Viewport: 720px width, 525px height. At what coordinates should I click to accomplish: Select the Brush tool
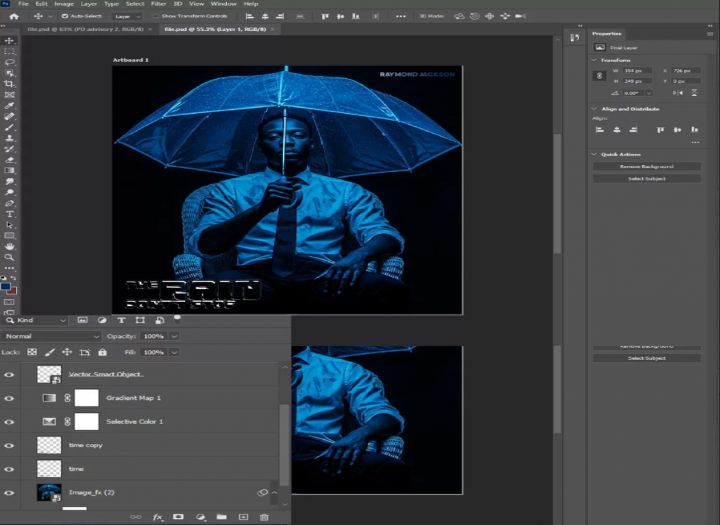pyautogui.click(x=9, y=127)
